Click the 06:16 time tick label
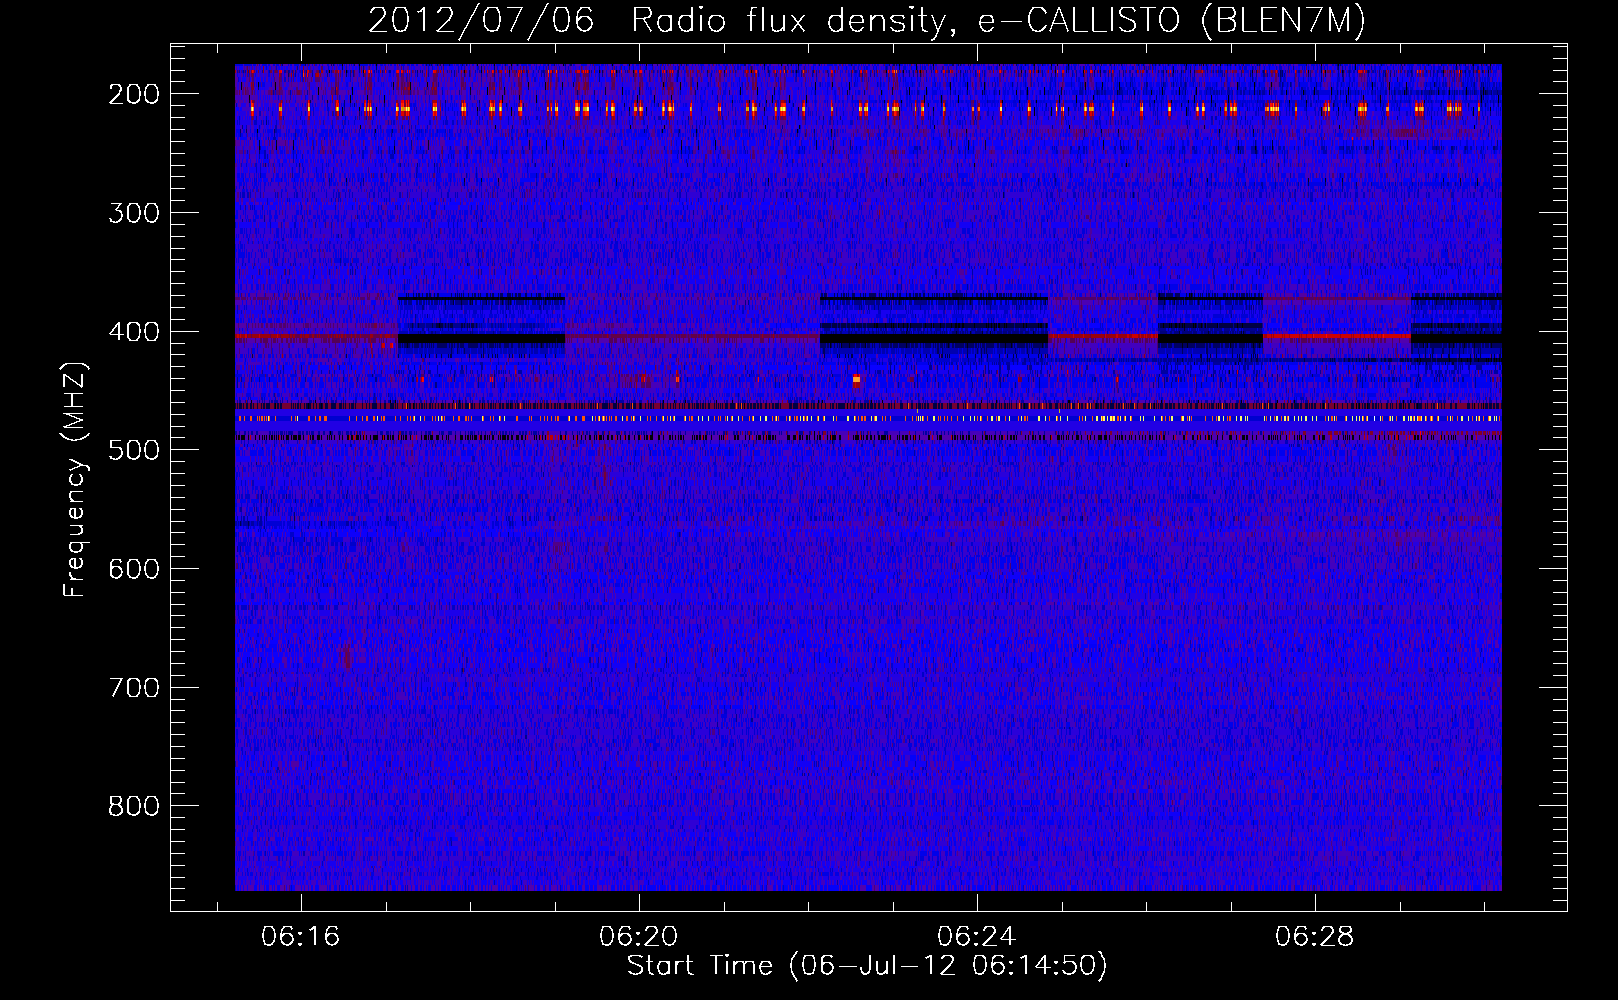This screenshot has height=1000, width=1618. click(x=301, y=936)
